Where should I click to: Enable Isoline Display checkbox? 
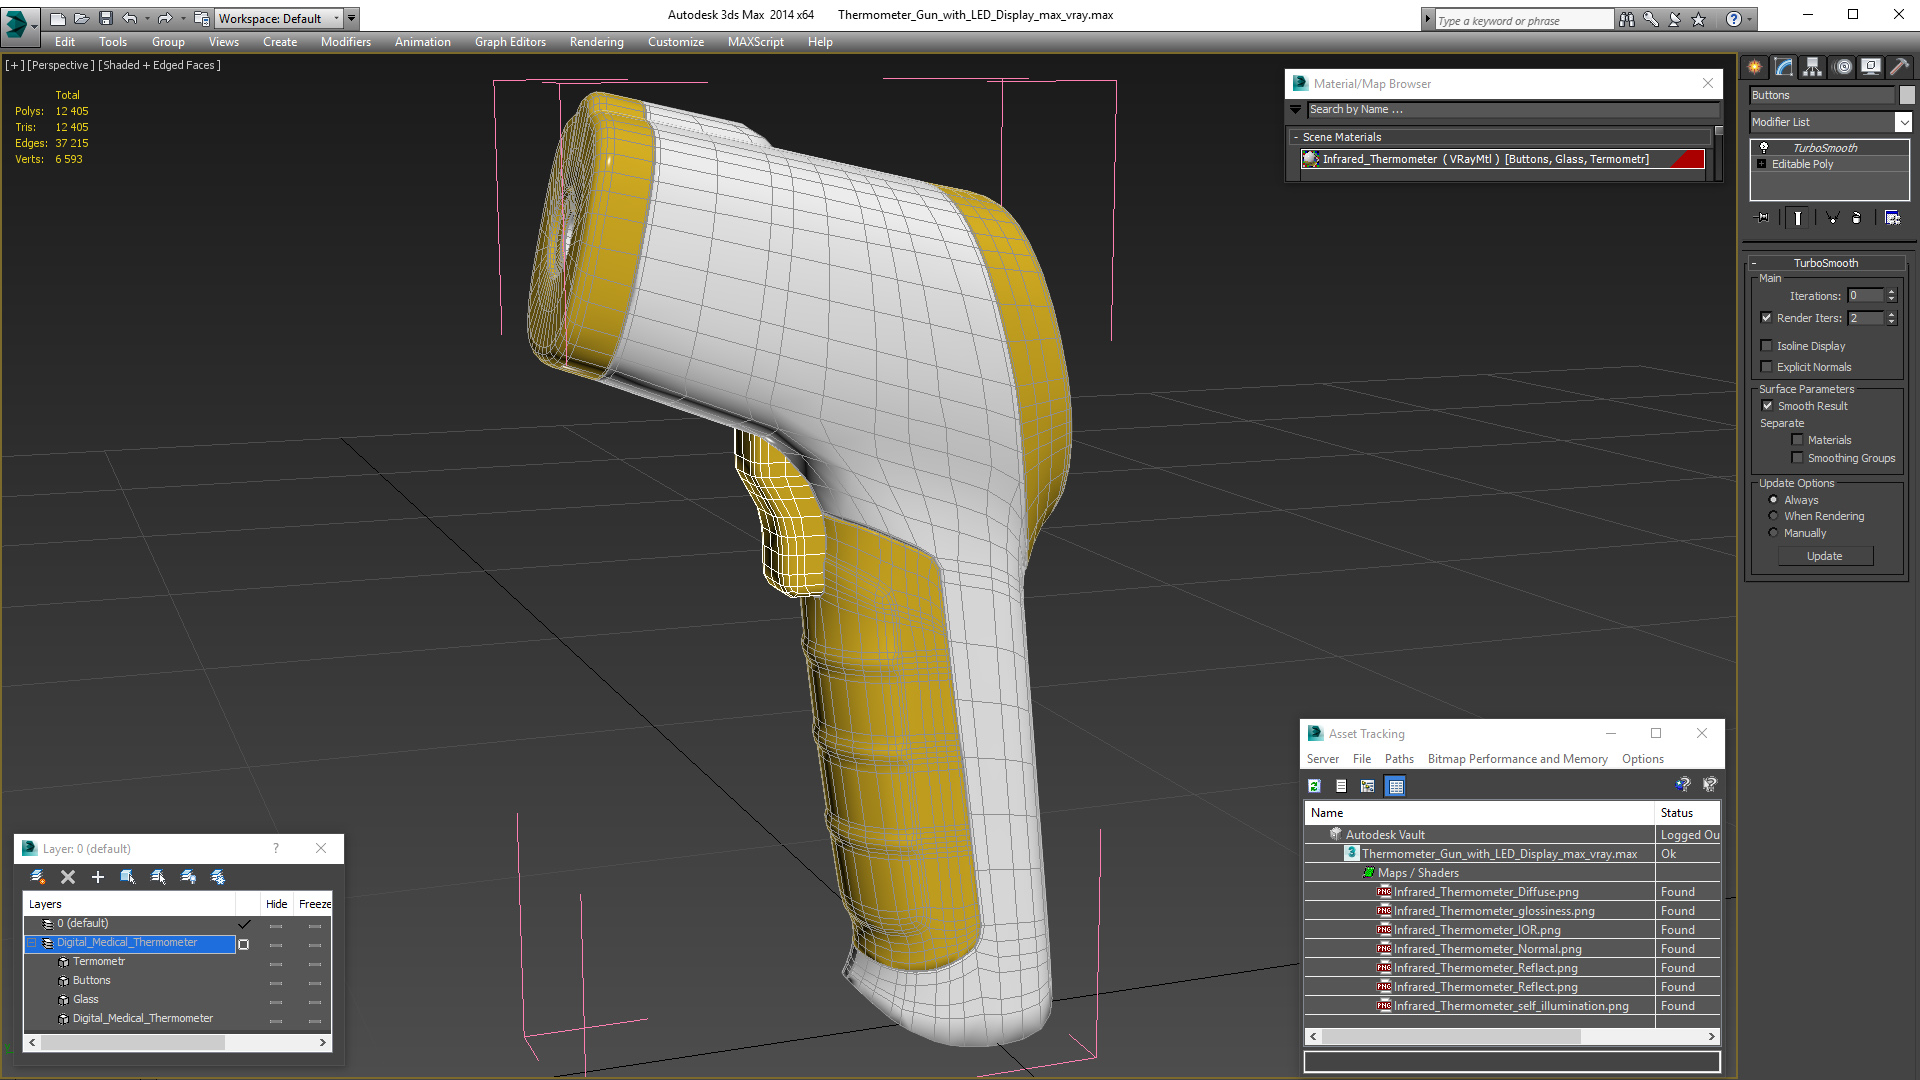tap(1766, 346)
